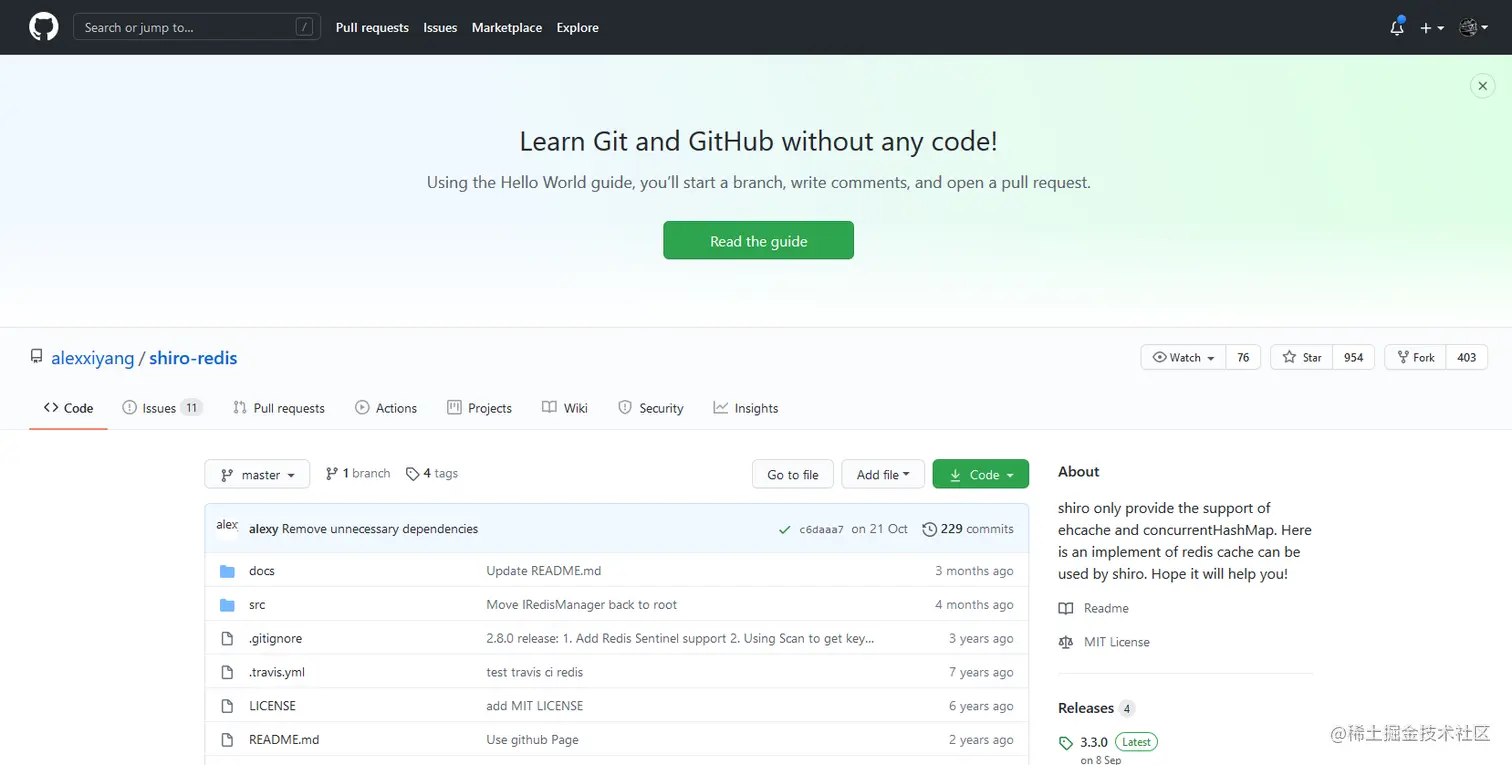View the 403 forks count
1512x765 pixels.
(1467, 357)
